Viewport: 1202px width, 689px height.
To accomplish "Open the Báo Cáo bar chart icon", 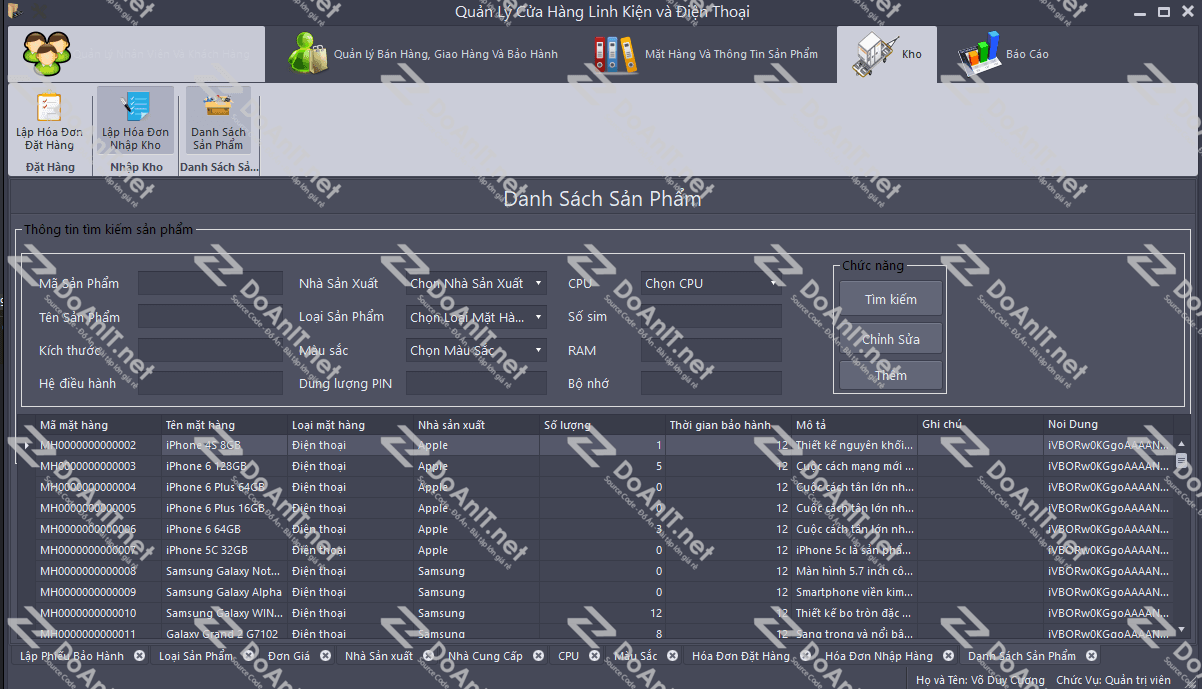I will pyautogui.click(x=978, y=54).
